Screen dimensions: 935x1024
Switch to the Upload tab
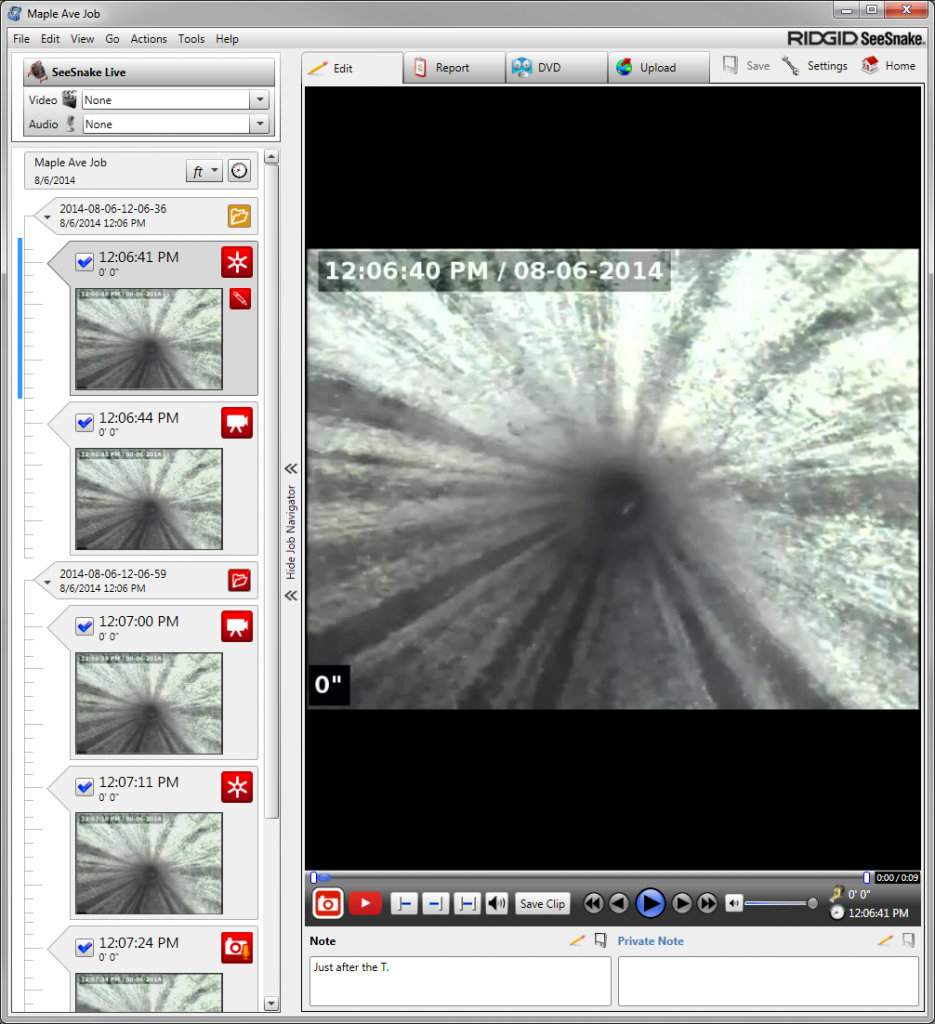pos(658,68)
